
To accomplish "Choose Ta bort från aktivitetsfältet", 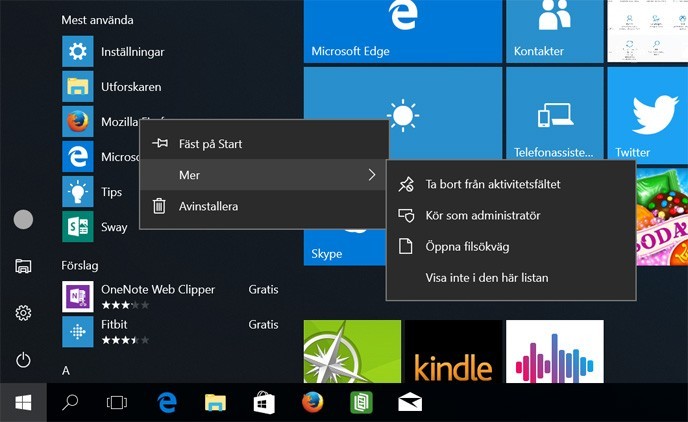I will point(511,184).
